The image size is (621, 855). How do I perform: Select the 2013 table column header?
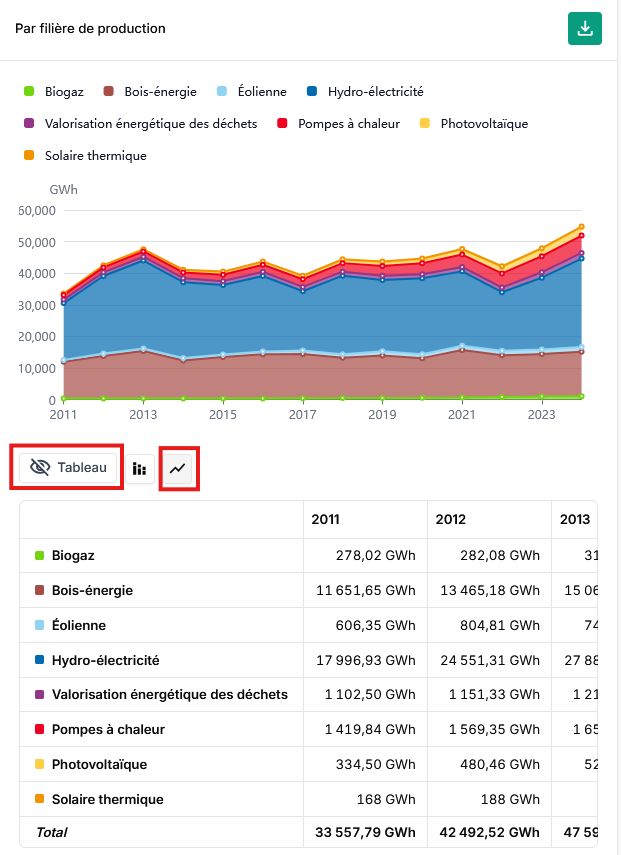575,519
